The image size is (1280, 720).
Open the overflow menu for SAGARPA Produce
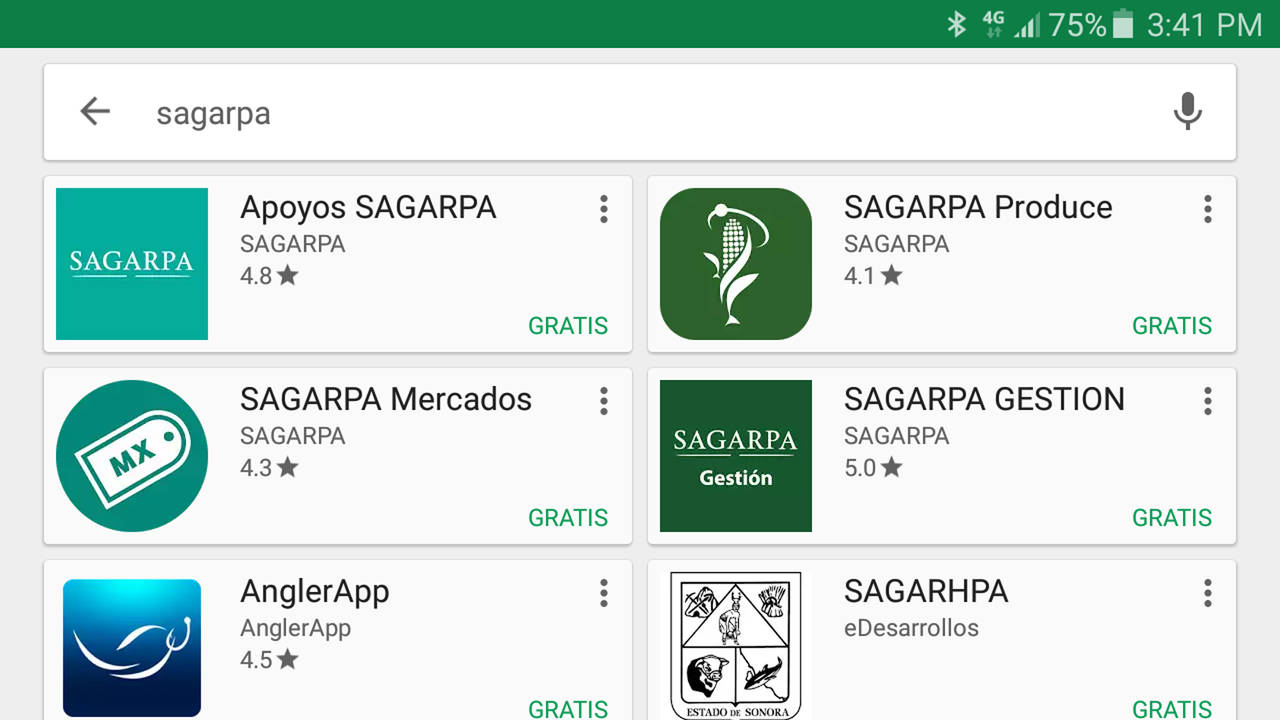click(1208, 209)
